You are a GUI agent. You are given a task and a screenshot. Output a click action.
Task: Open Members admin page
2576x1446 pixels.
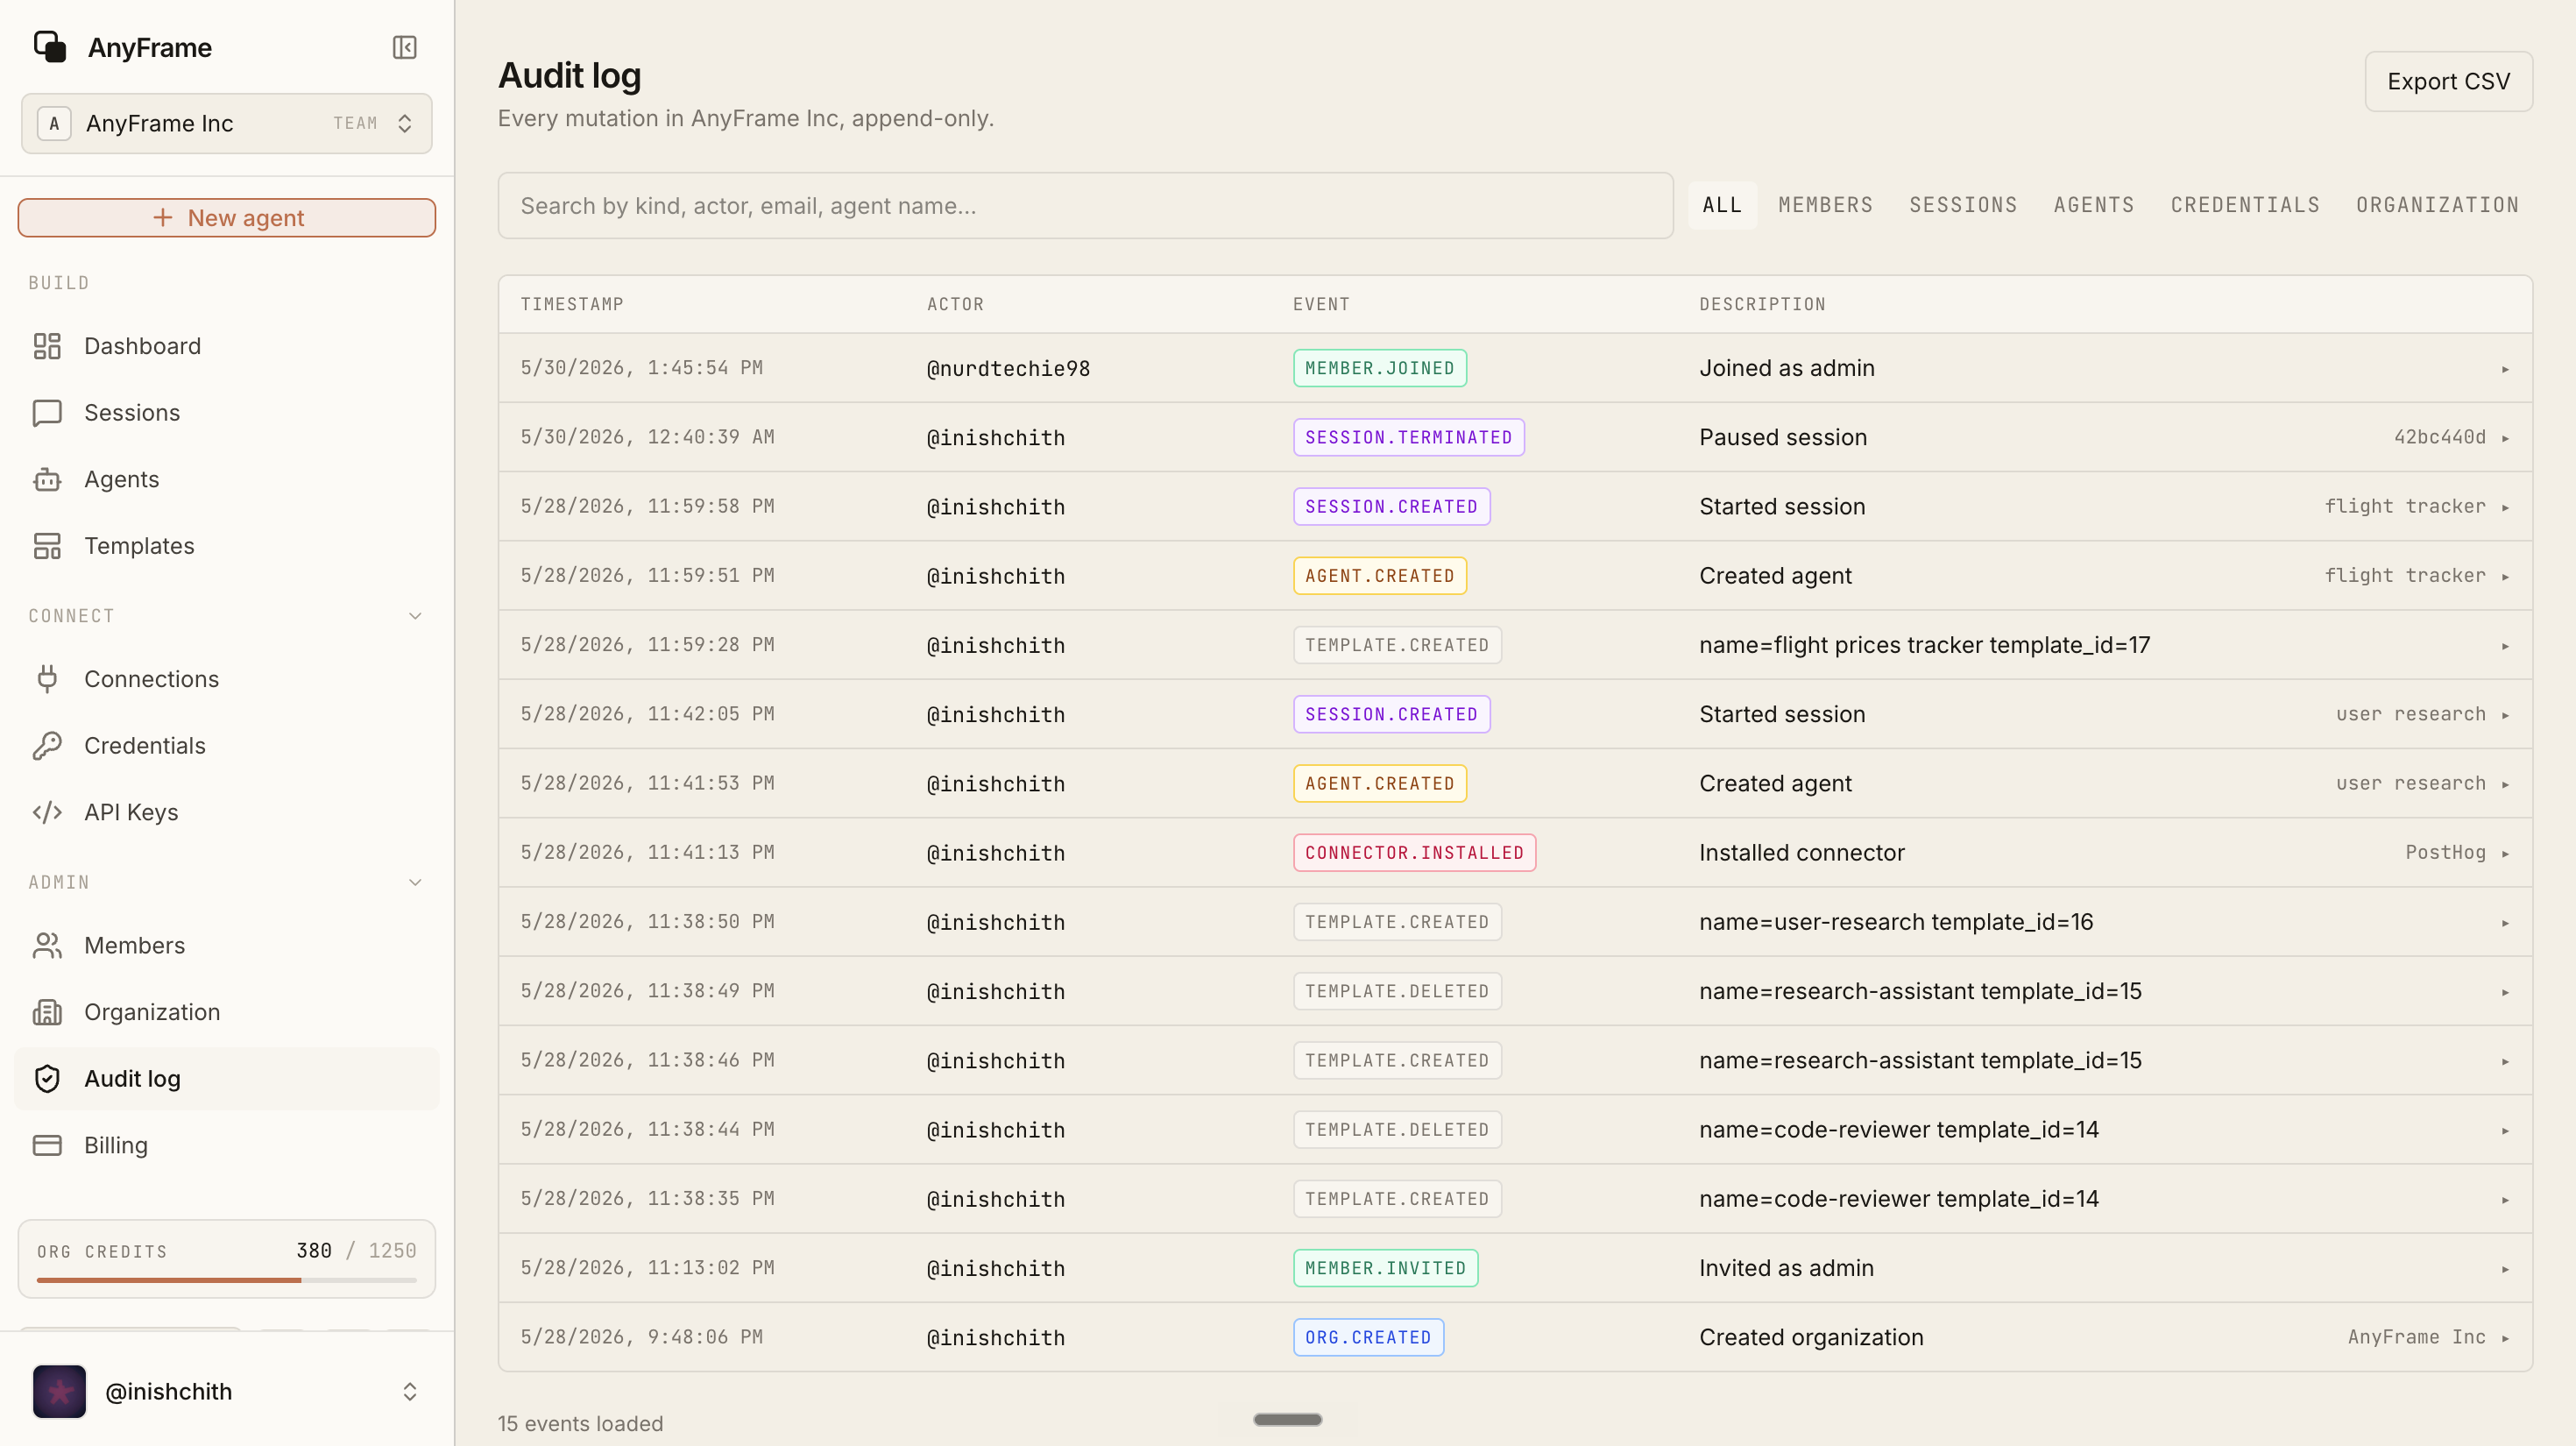[x=227, y=945]
